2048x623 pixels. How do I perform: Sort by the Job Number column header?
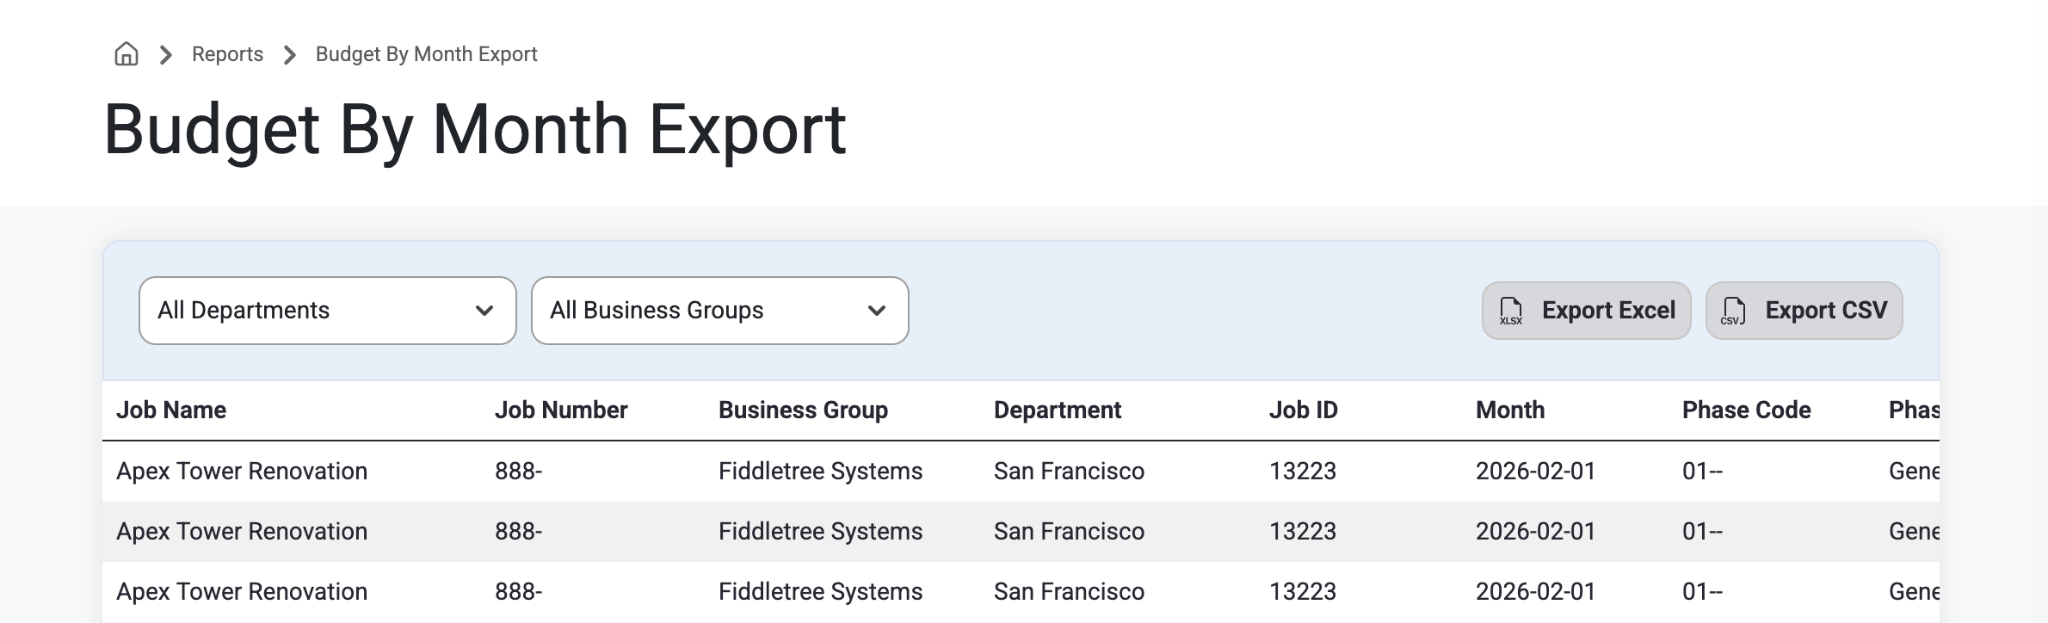click(x=561, y=410)
